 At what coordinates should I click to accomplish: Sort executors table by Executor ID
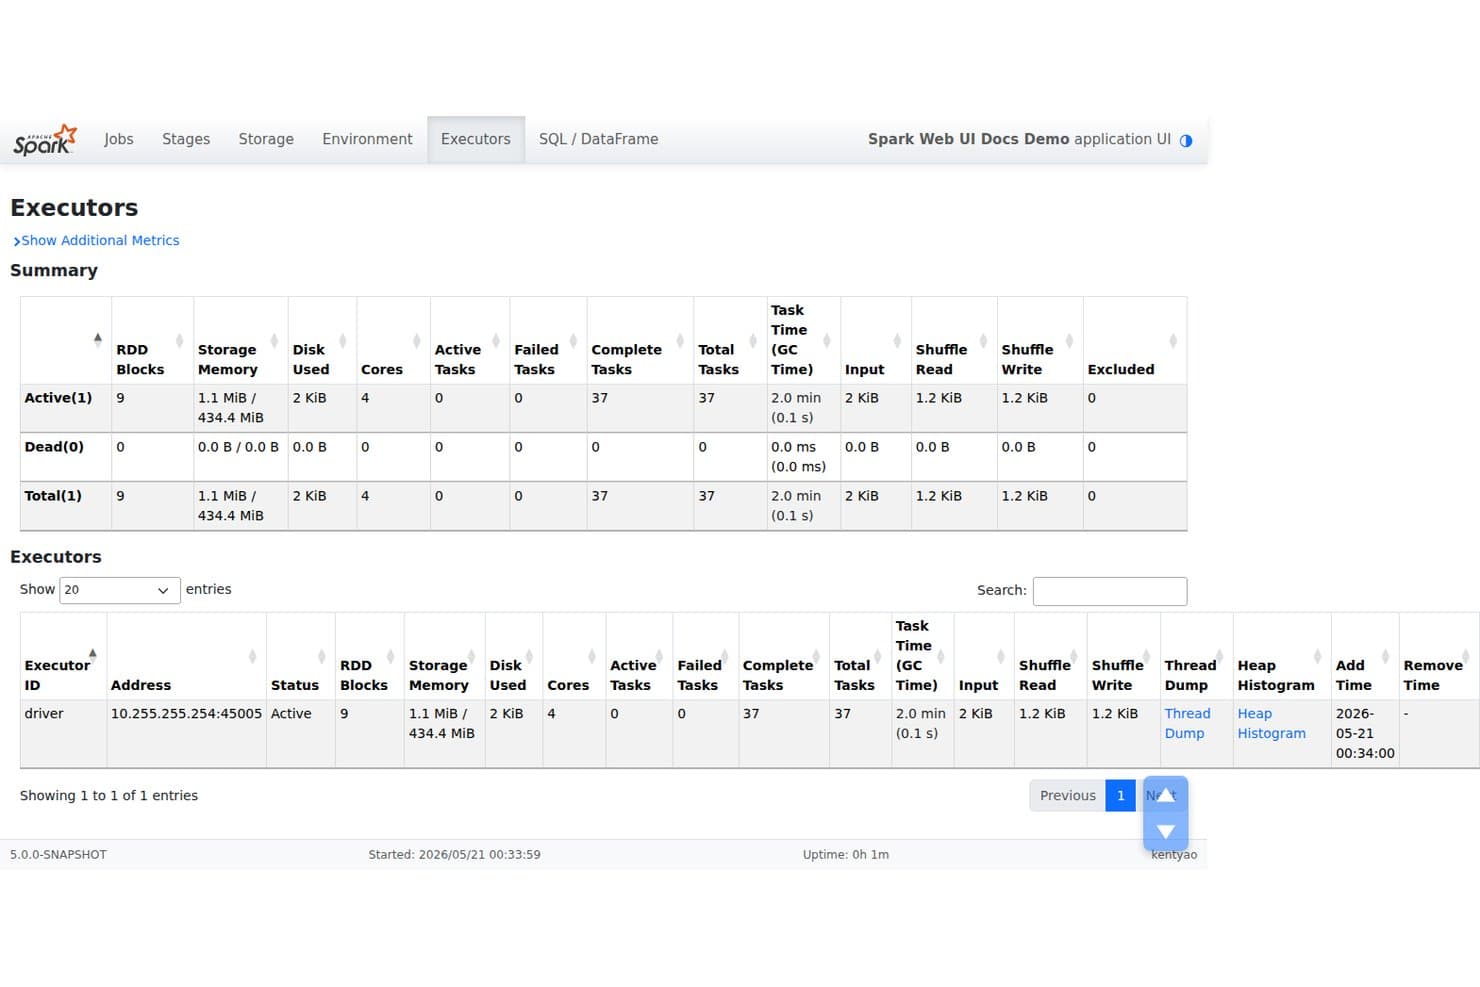coord(63,656)
